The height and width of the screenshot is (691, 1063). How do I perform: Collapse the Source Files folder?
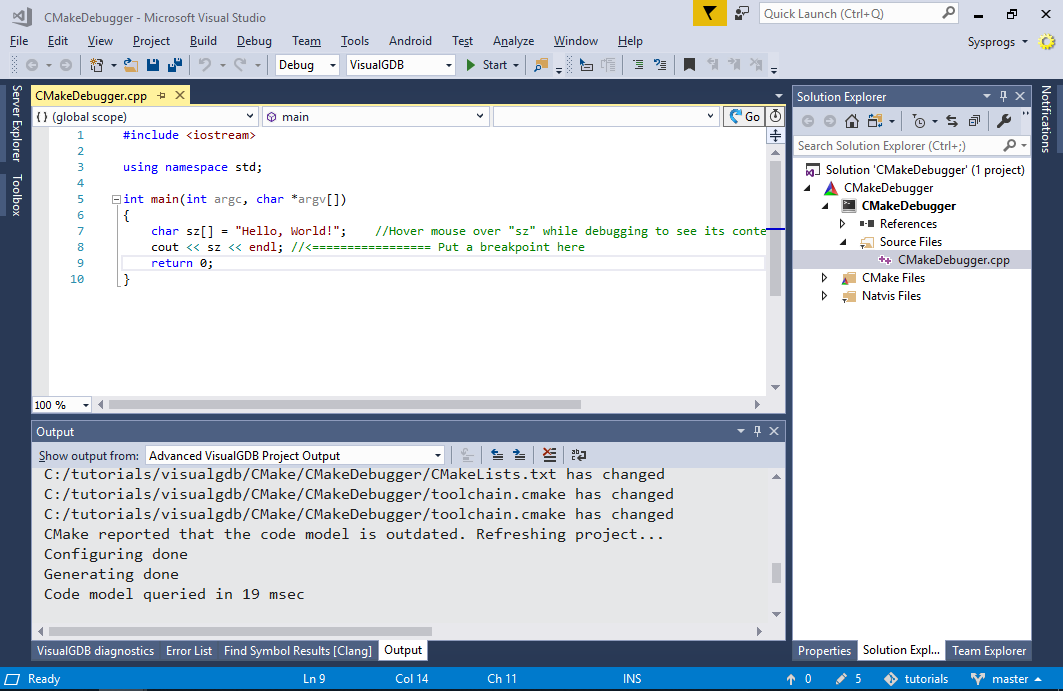(843, 242)
